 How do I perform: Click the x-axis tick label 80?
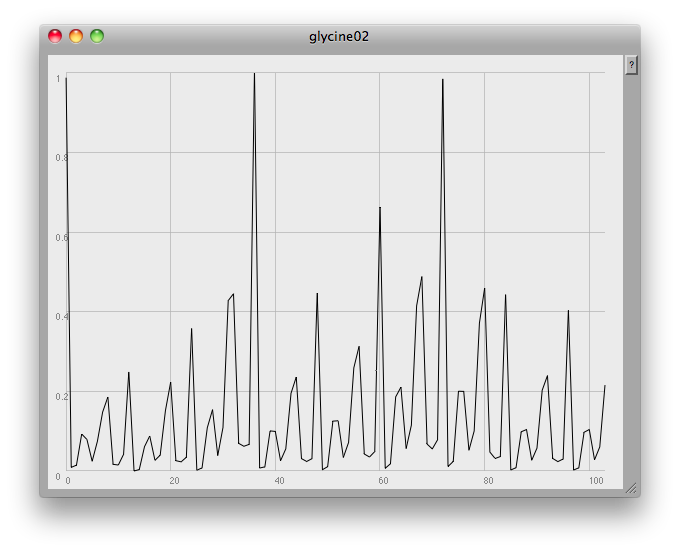[488, 481]
